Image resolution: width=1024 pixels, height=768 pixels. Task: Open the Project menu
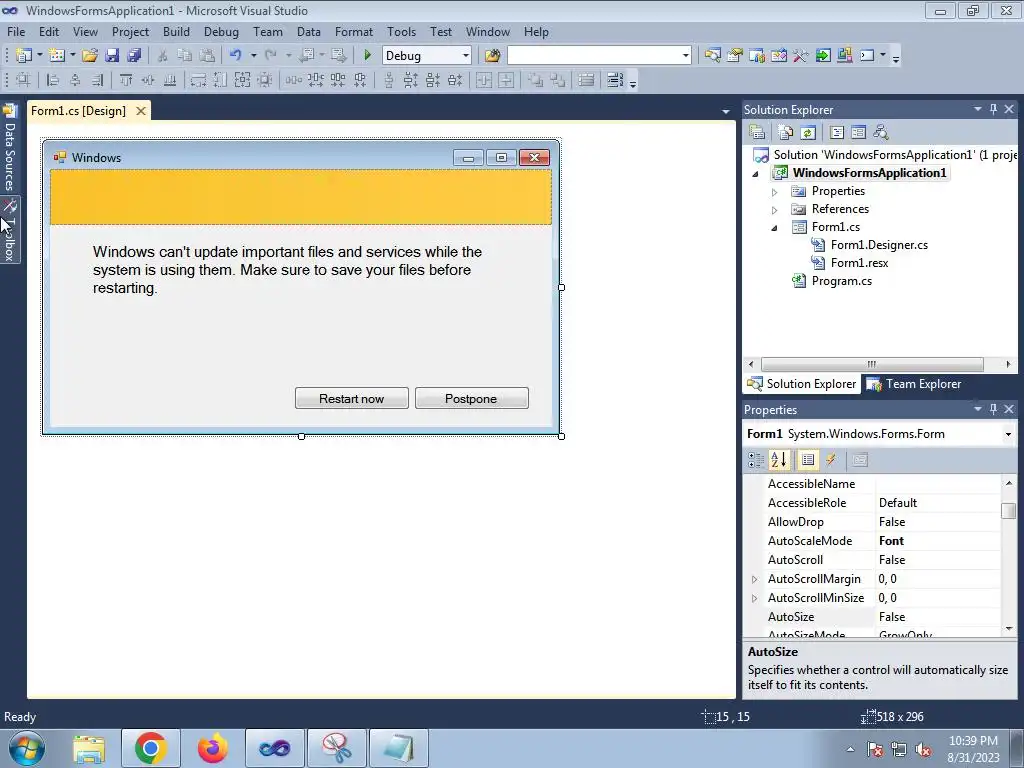tap(130, 31)
